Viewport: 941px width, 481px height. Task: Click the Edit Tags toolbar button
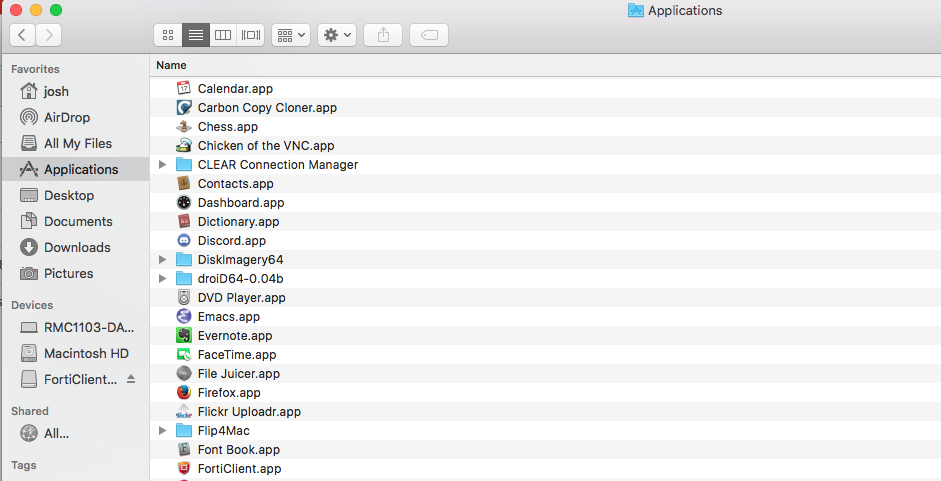pyautogui.click(x=429, y=35)
